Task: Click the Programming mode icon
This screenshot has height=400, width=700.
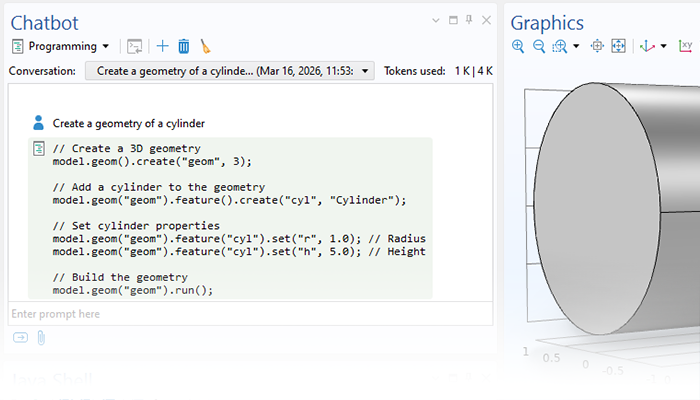Action: point(17,46)
